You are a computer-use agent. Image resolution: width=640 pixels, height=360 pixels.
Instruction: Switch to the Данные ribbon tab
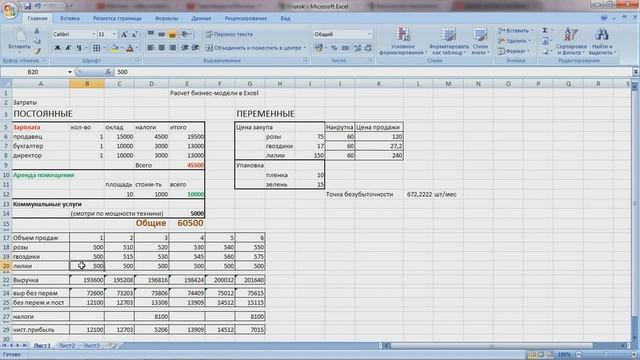[x=201, y=18]
